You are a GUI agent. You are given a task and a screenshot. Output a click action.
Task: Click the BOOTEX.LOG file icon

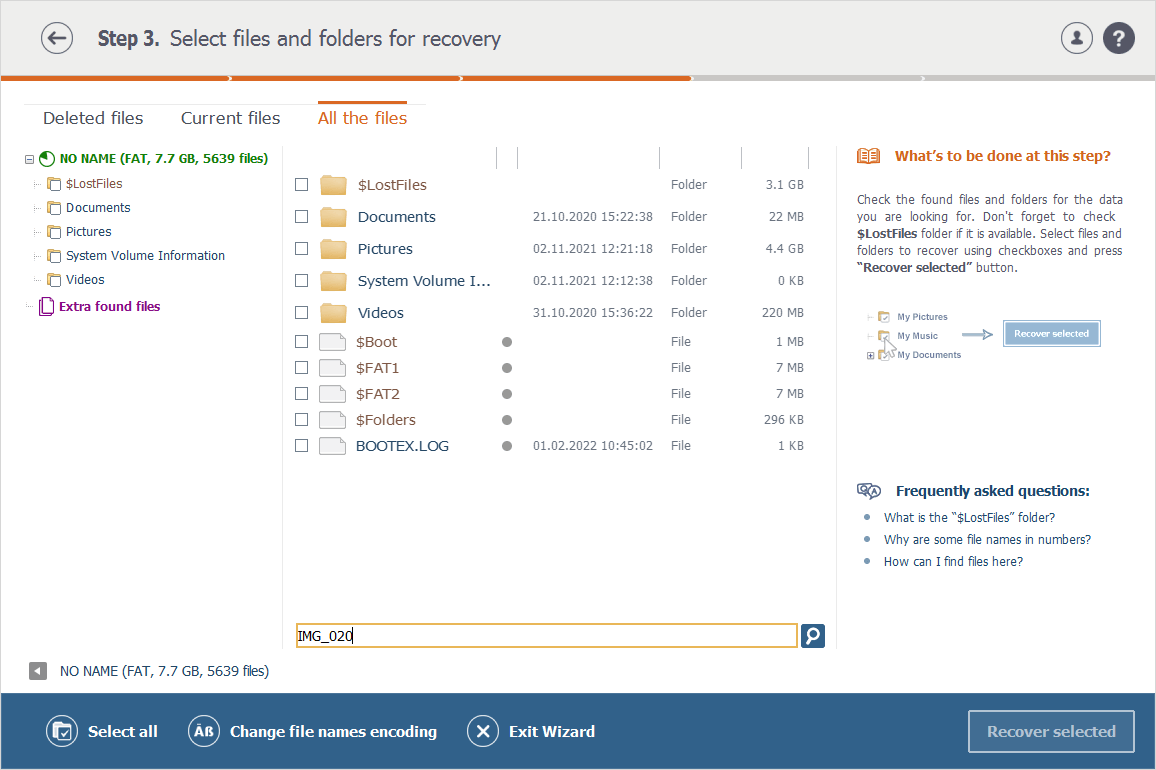point(332,445)
